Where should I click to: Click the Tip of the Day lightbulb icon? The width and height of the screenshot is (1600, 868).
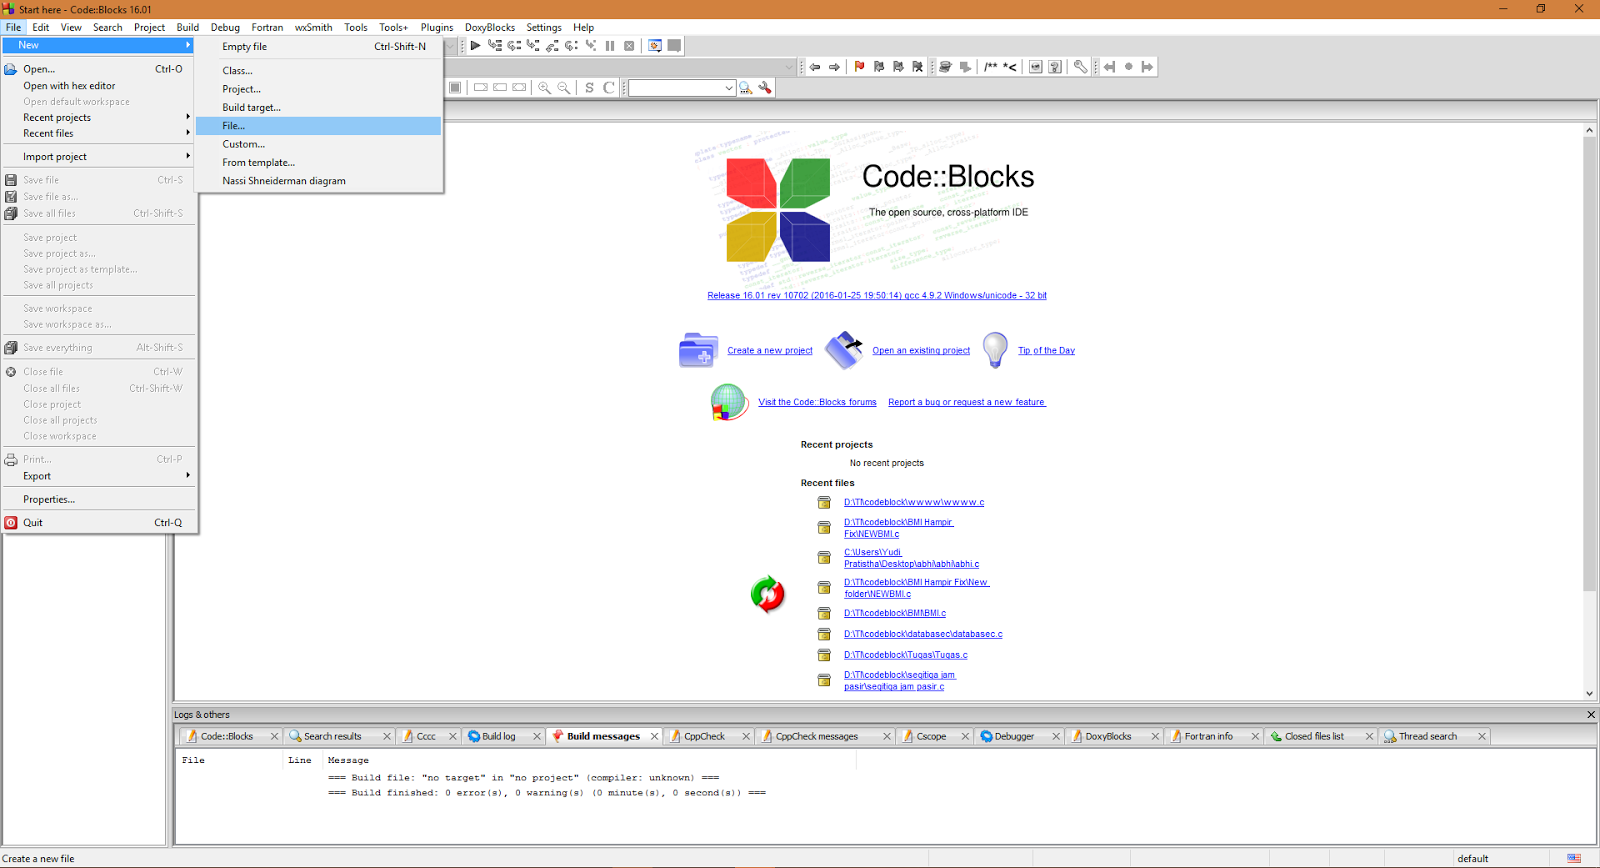pos(995,350)
